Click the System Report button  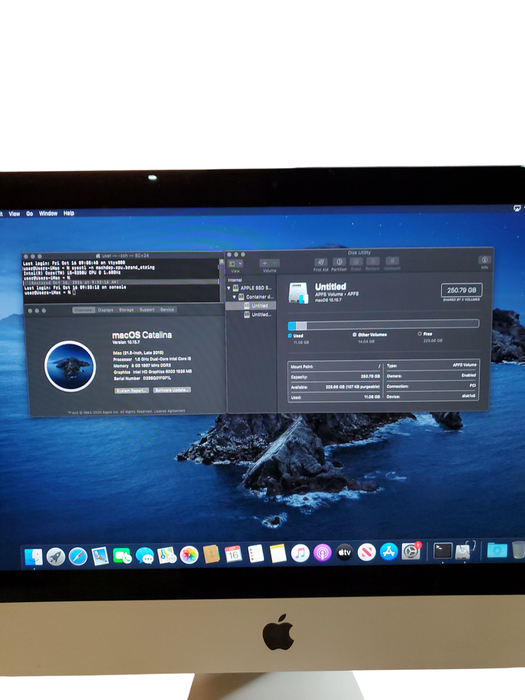pos(131,391)
